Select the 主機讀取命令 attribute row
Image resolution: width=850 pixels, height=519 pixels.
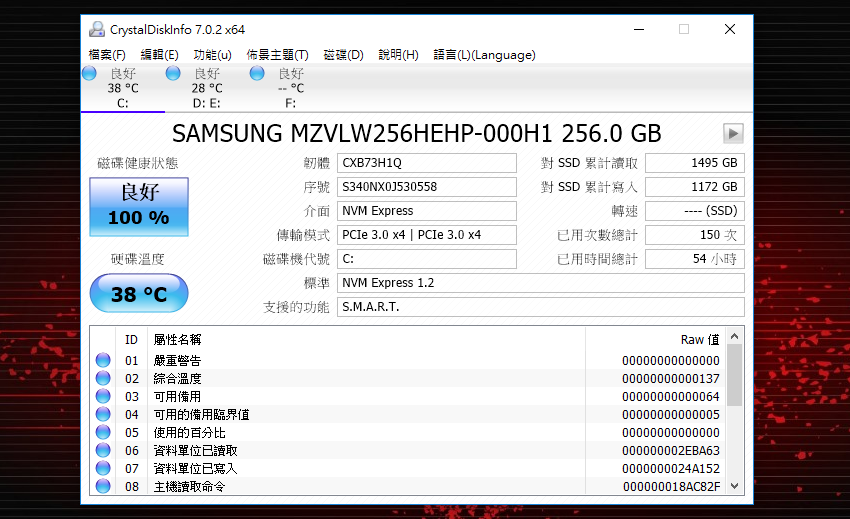coord(408,486)
